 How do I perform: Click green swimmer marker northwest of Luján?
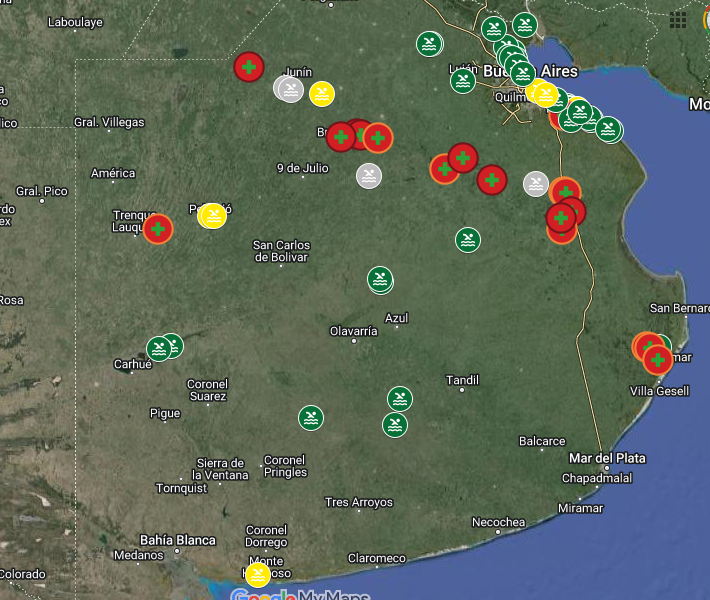[429, 44]
